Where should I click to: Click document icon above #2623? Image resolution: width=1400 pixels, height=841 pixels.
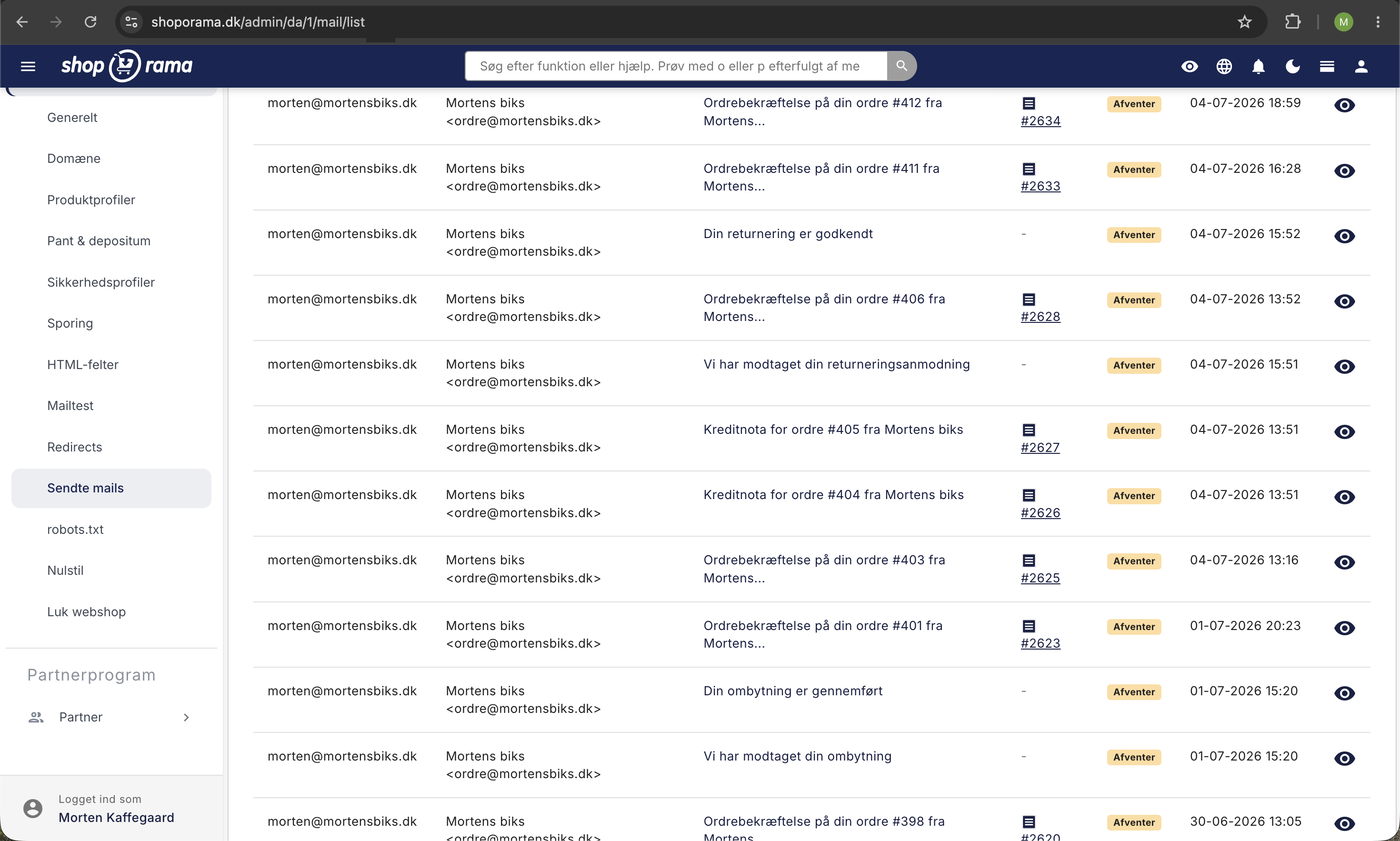(1029, 626)
